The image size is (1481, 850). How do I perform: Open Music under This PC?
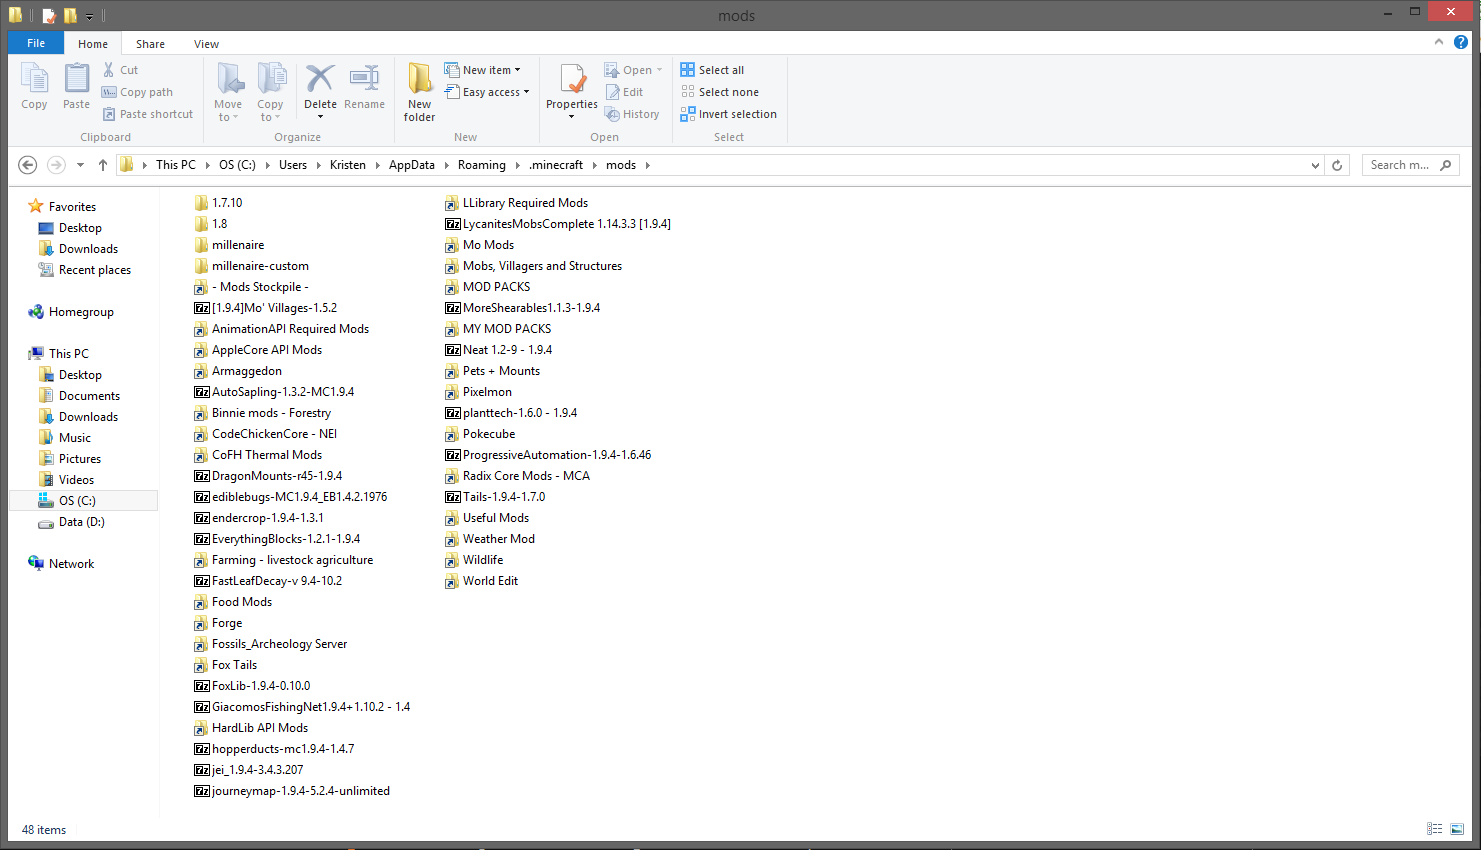coord(64,438)
